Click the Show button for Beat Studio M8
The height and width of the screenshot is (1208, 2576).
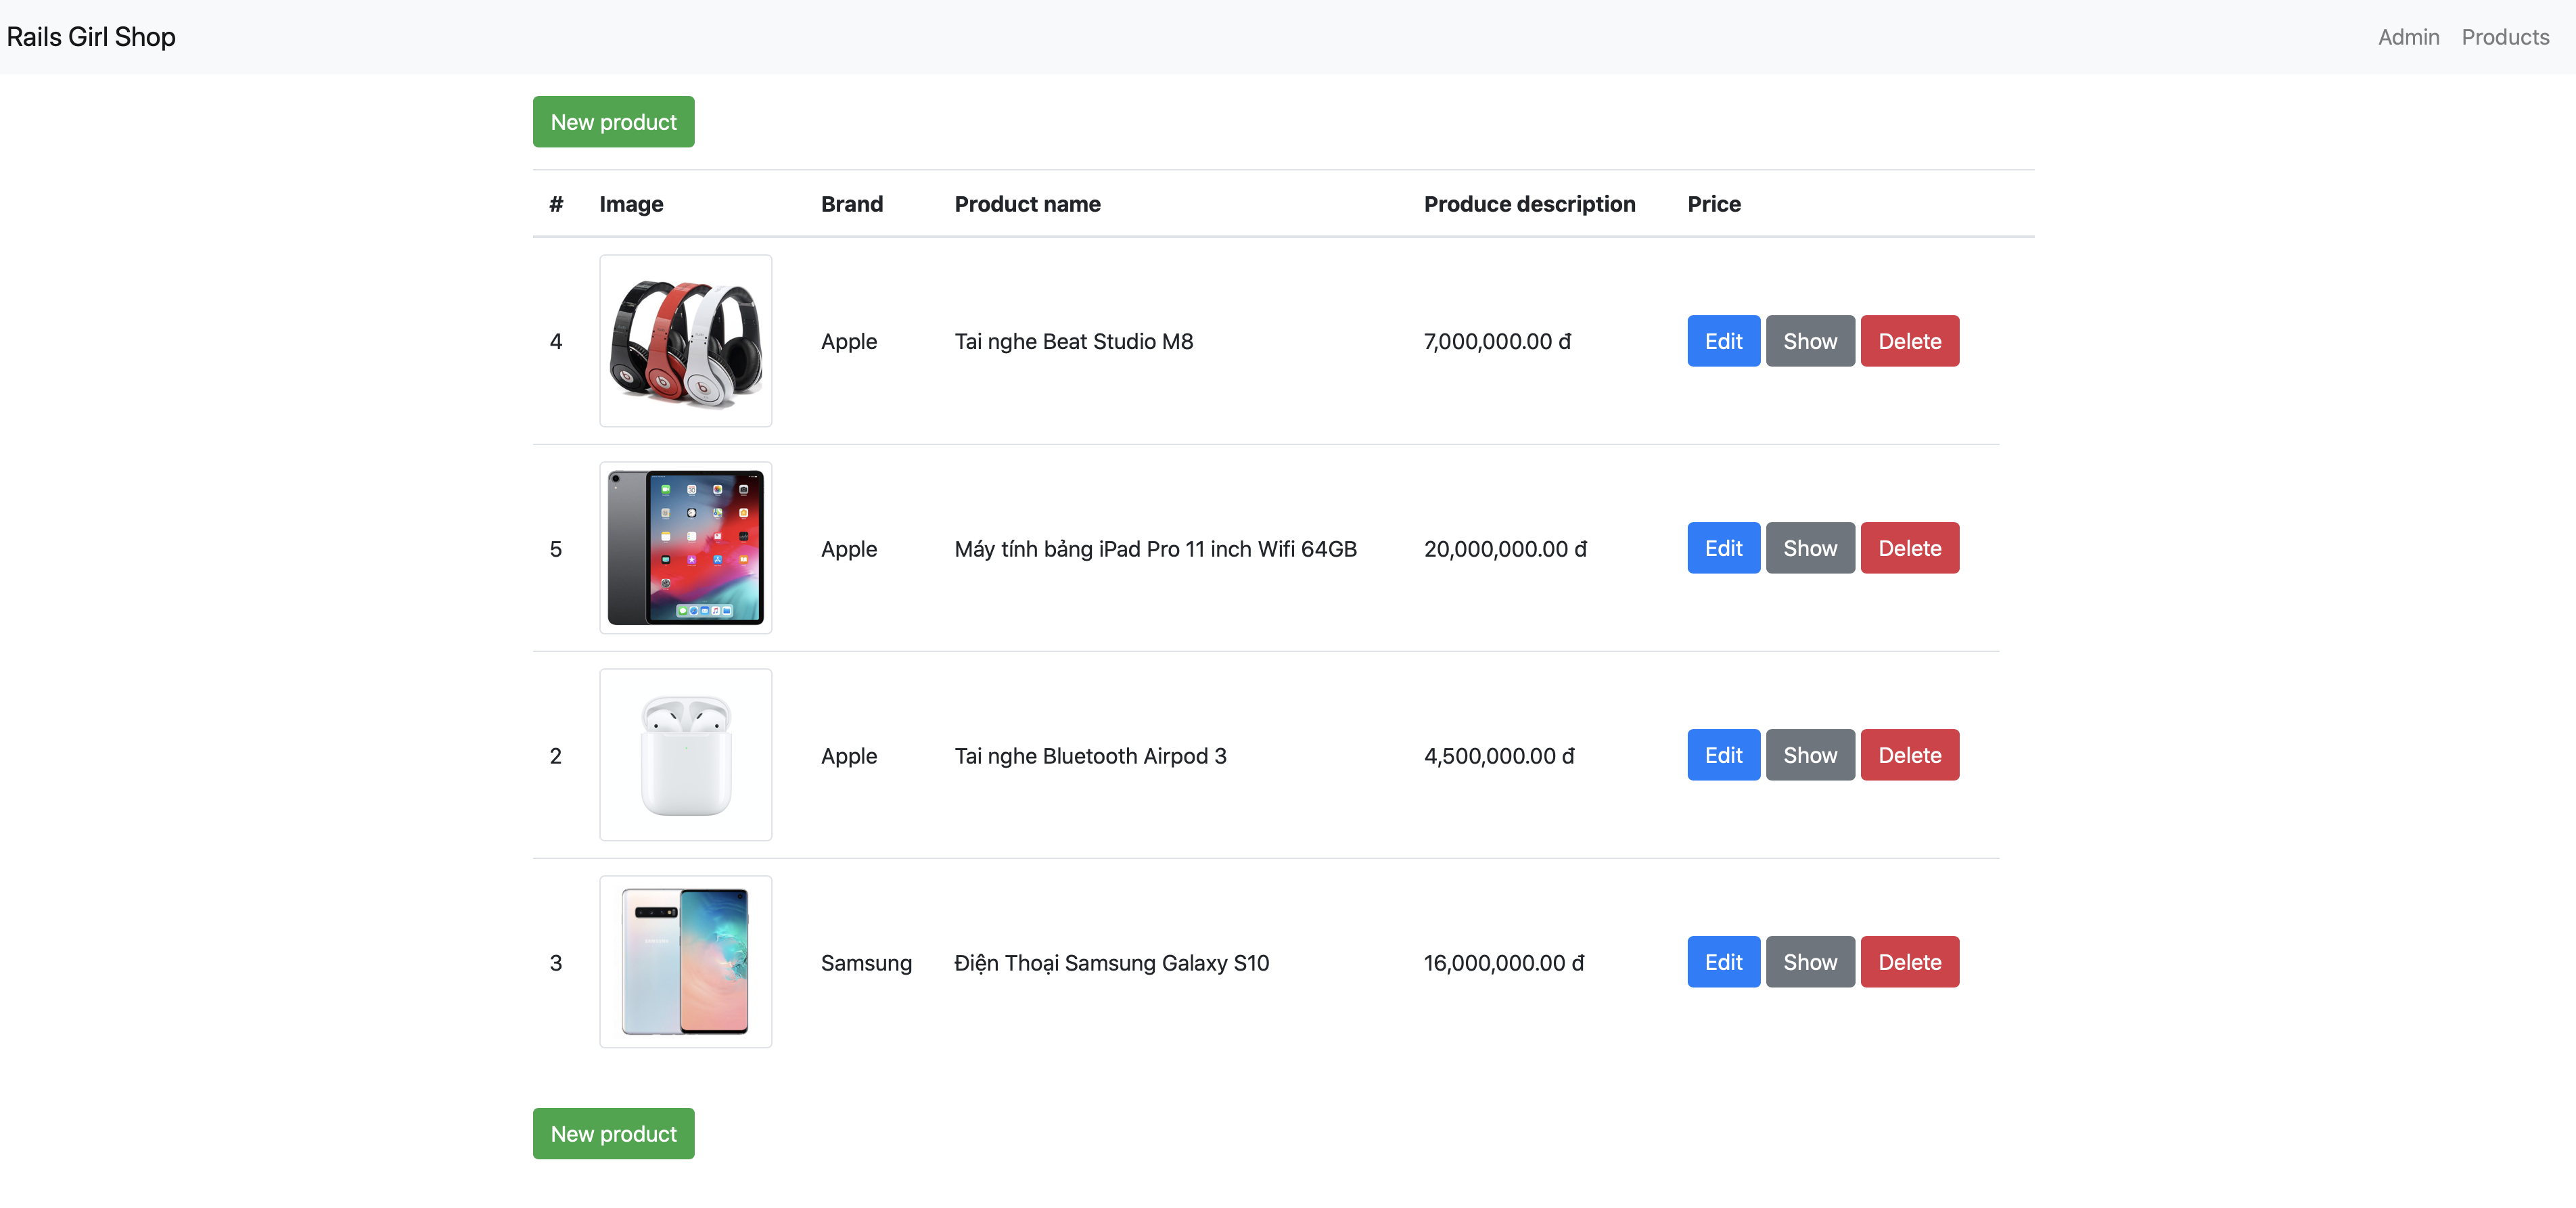(x=1810, y=340)
